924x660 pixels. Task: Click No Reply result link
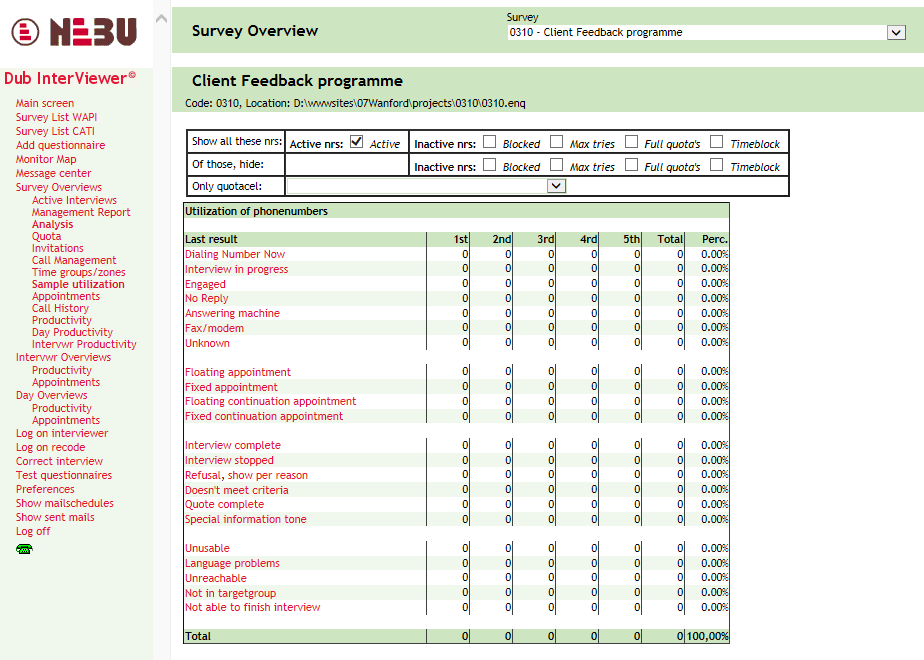(206, 298)
